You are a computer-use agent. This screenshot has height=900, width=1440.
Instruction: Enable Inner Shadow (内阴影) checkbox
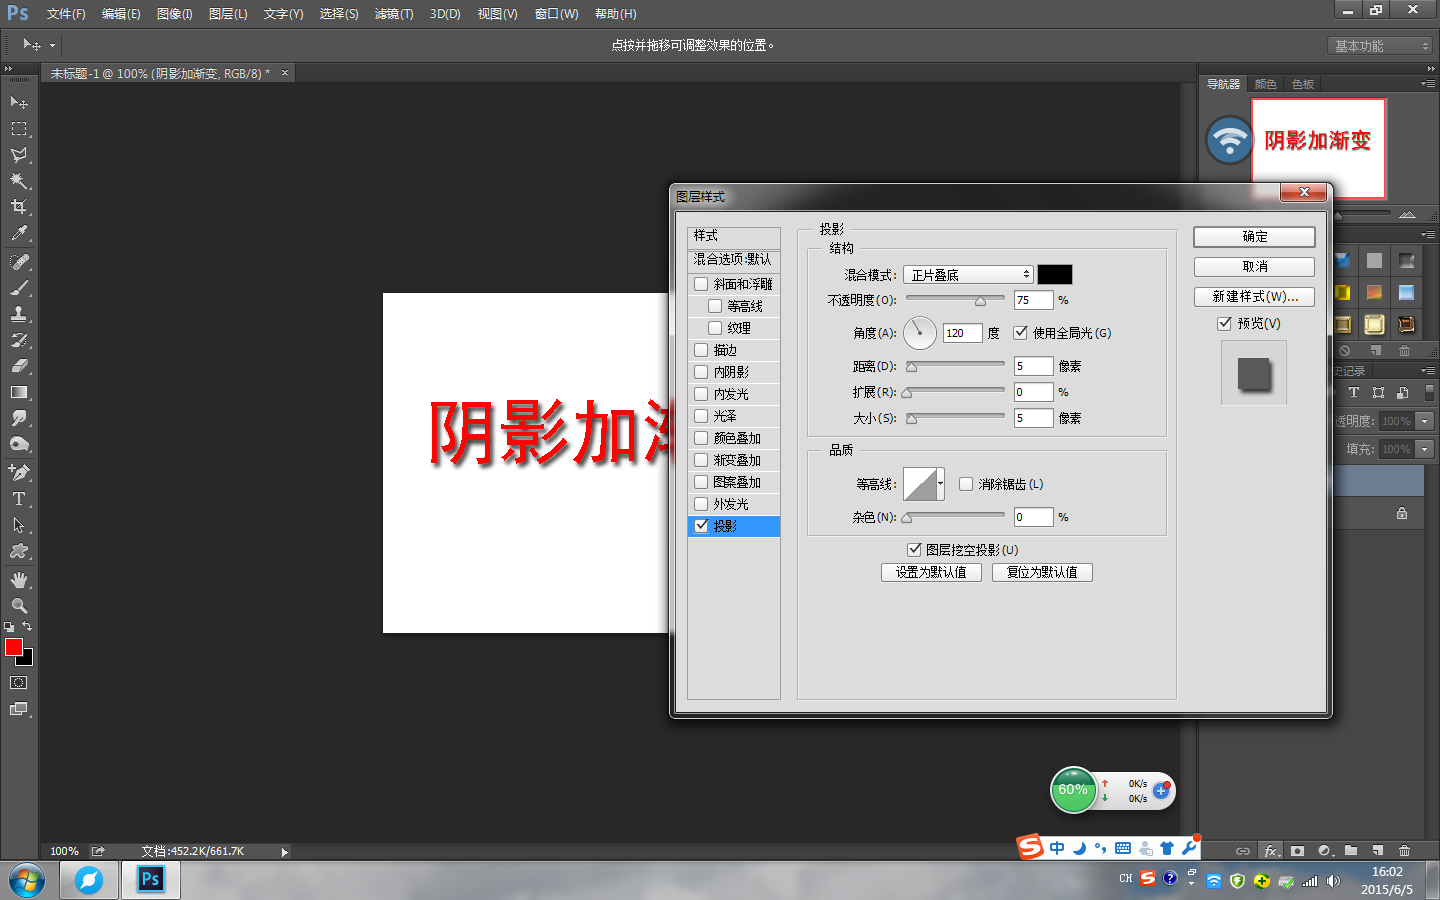click(701, 372)
